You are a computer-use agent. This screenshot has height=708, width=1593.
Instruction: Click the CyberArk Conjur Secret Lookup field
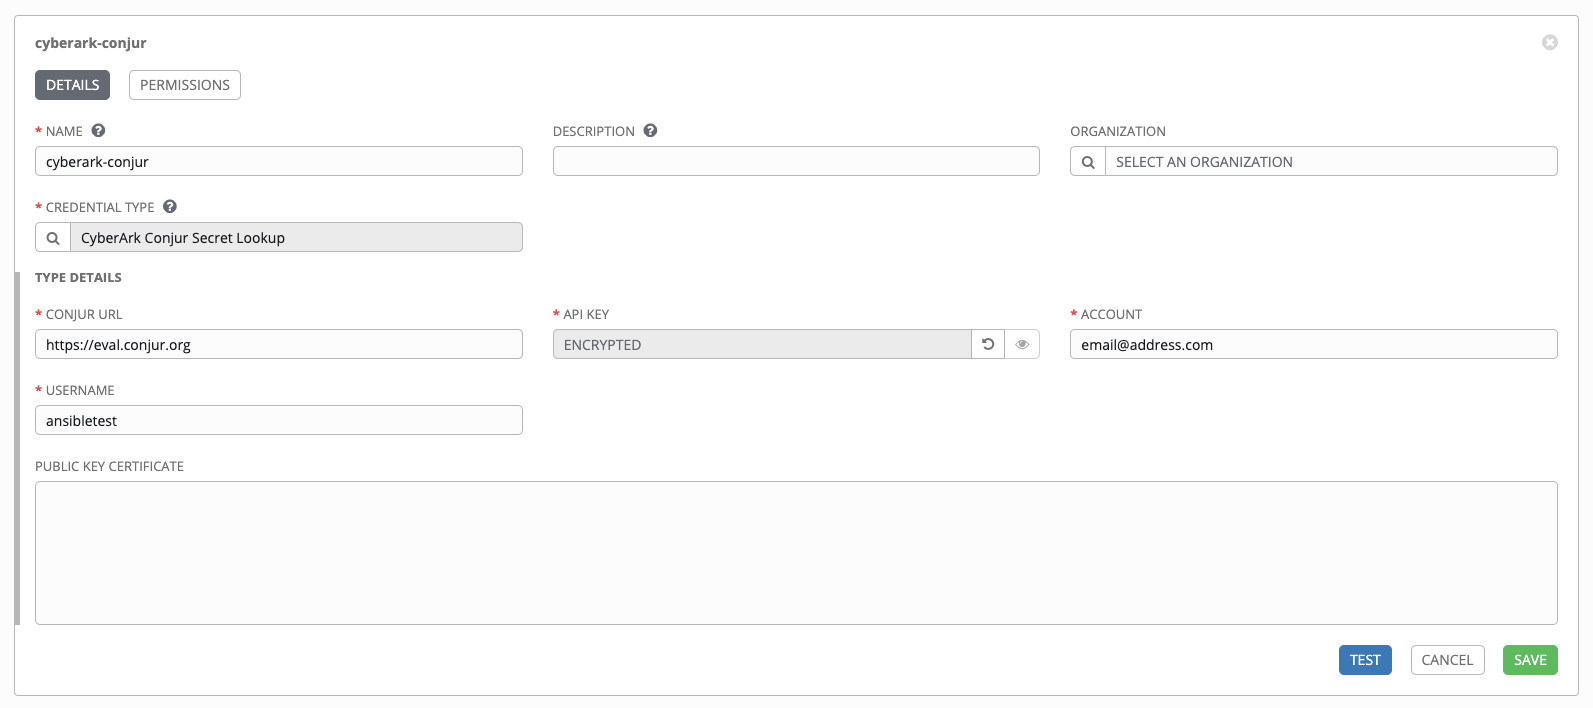click(x=296, y=237)
